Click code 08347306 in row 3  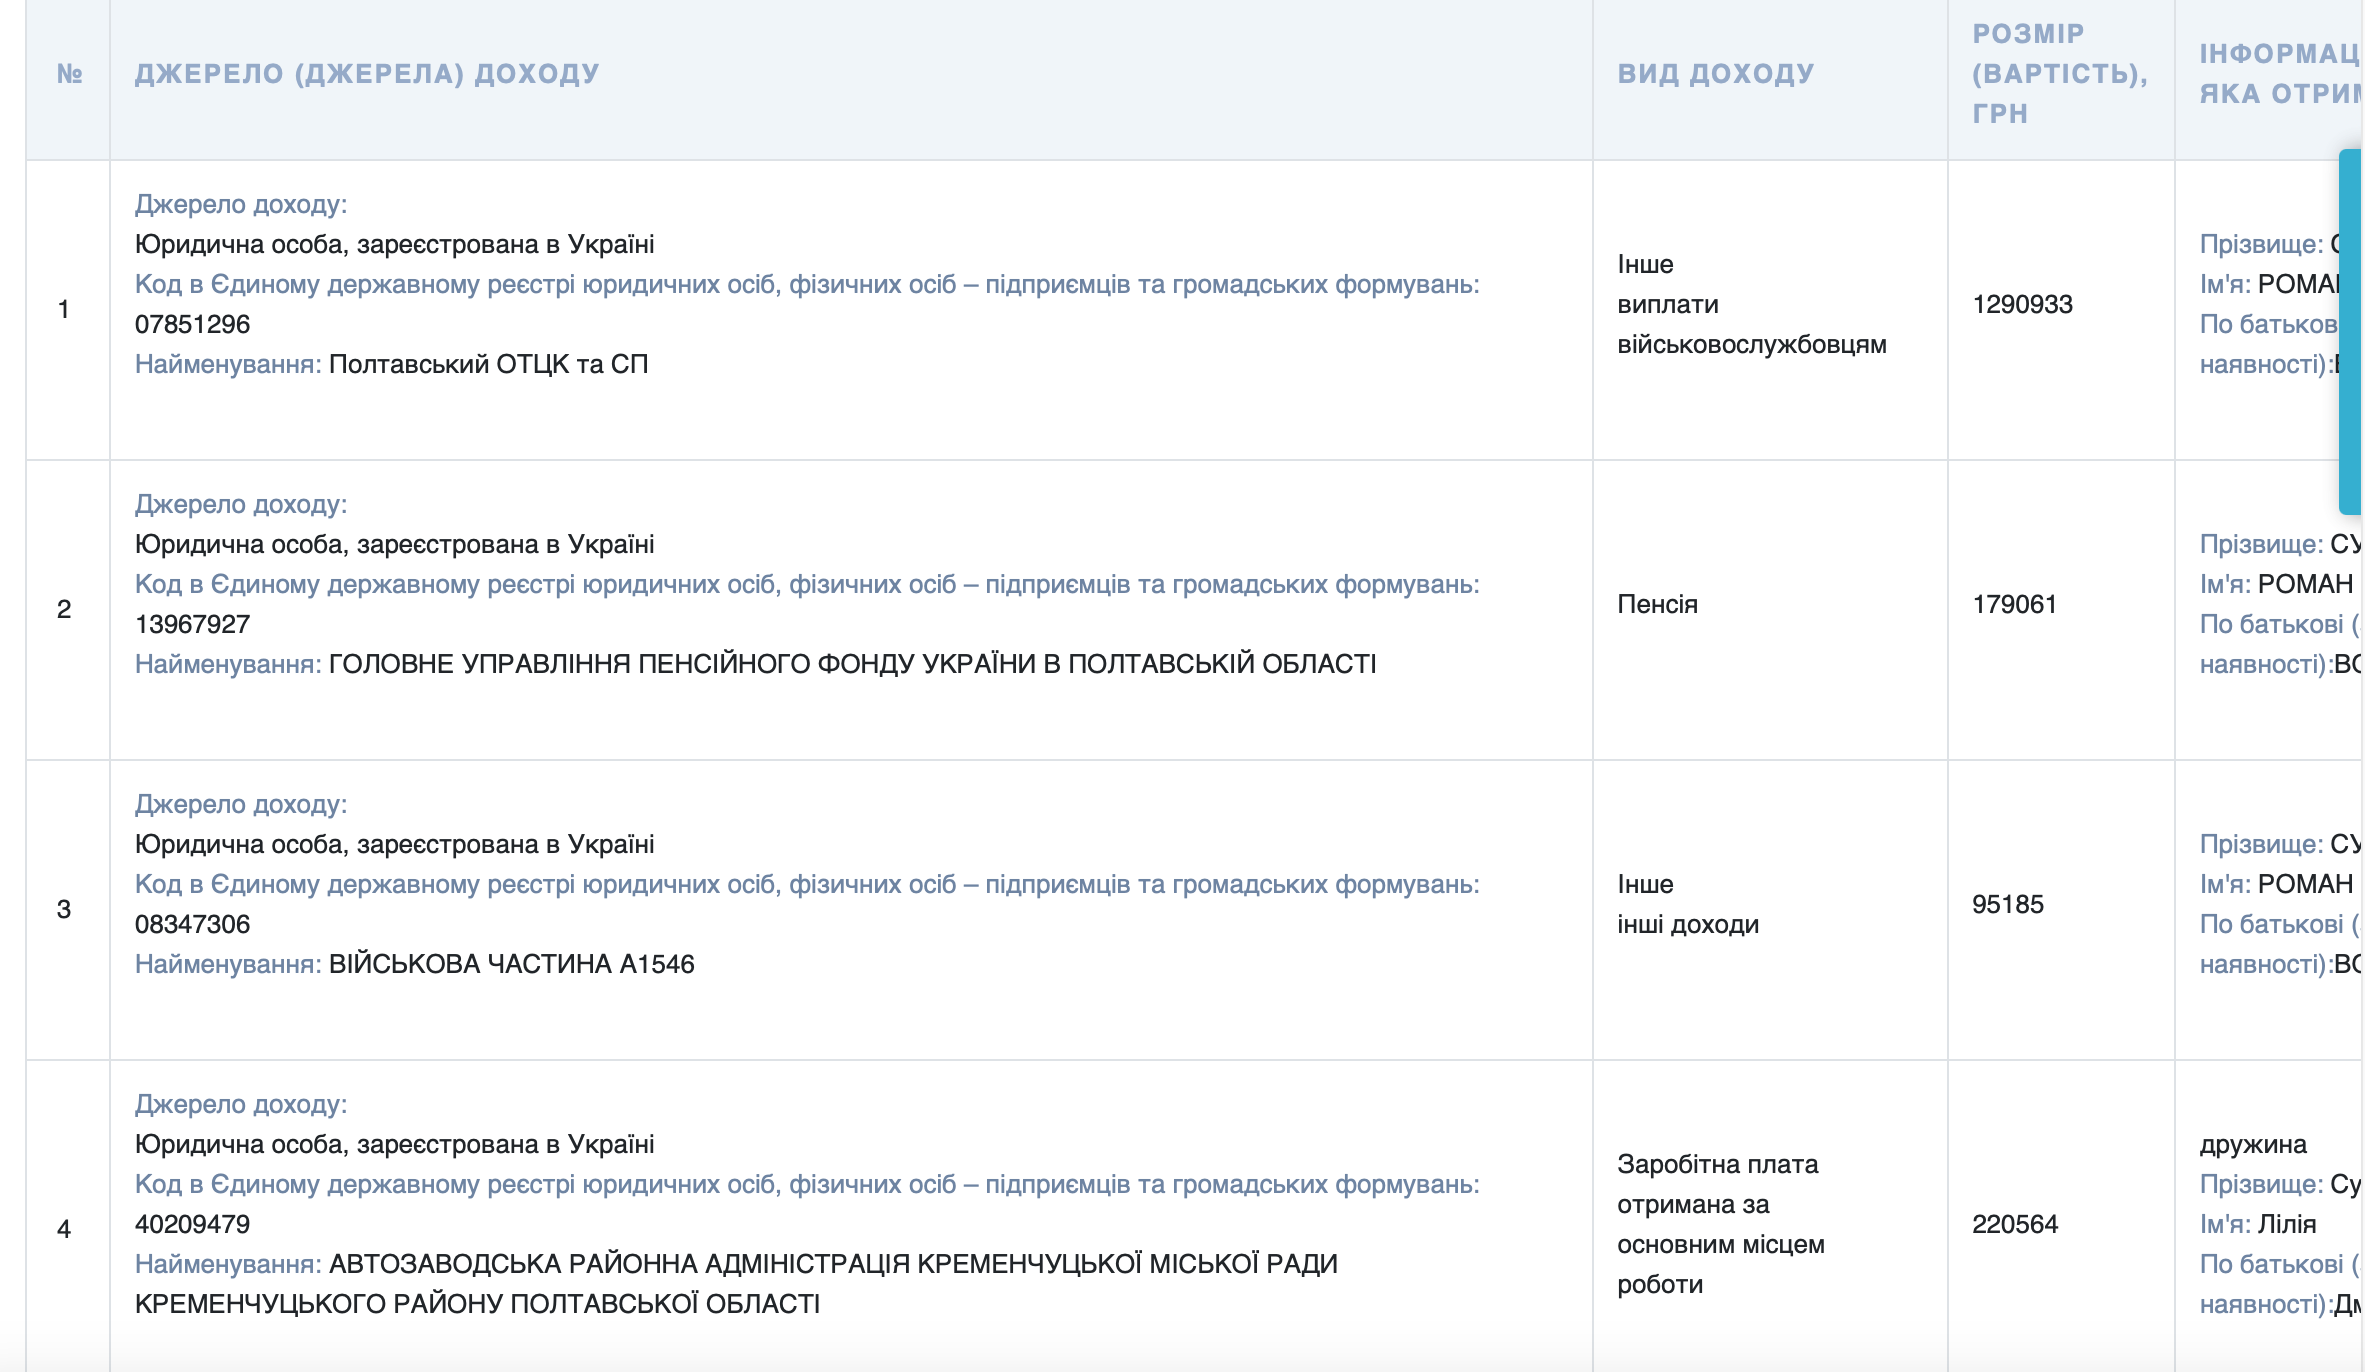(x=190, y=925)
